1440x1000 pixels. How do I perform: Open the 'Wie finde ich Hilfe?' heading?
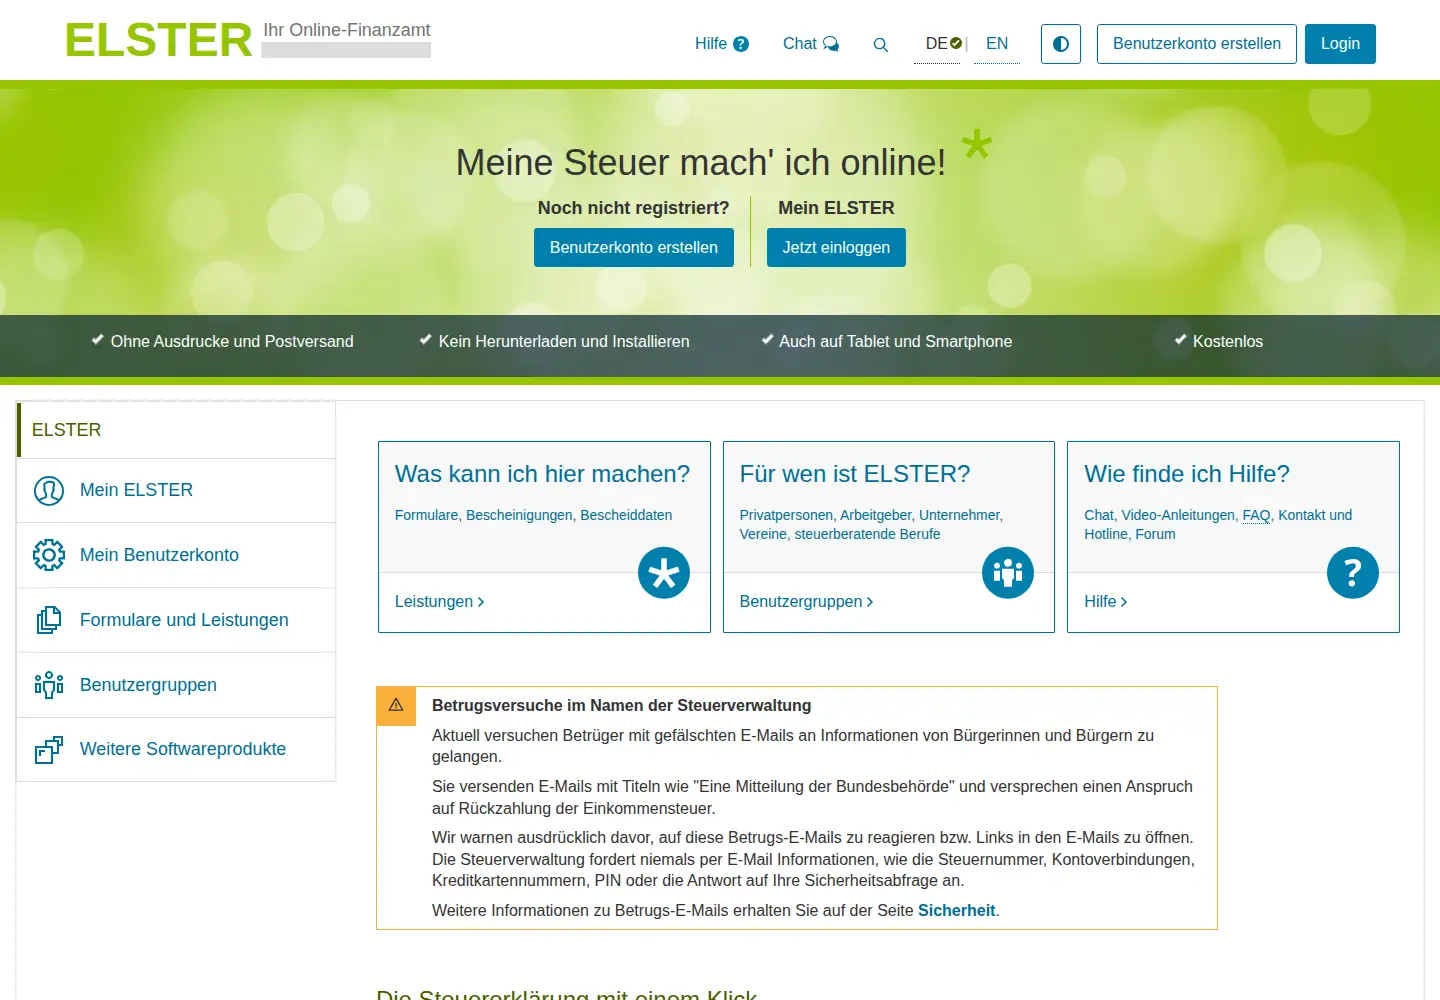pos(1187,474)
